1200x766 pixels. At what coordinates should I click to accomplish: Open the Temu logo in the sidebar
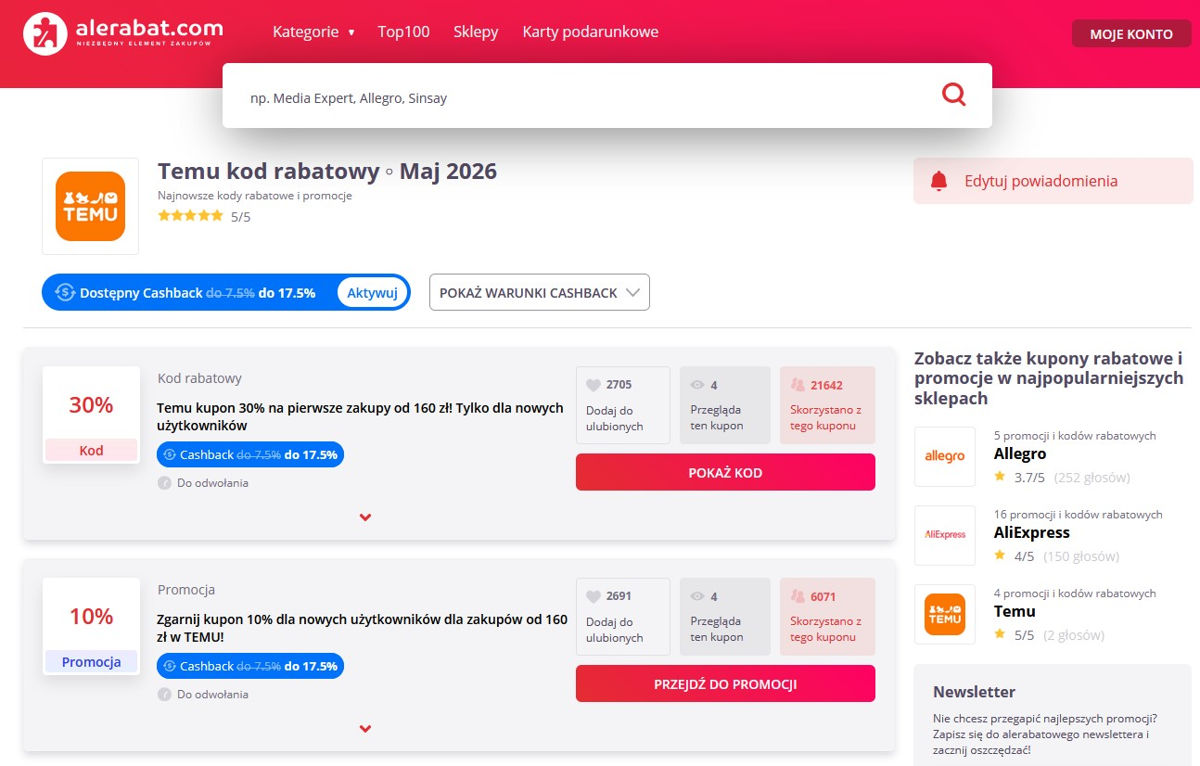click(945, 614)
